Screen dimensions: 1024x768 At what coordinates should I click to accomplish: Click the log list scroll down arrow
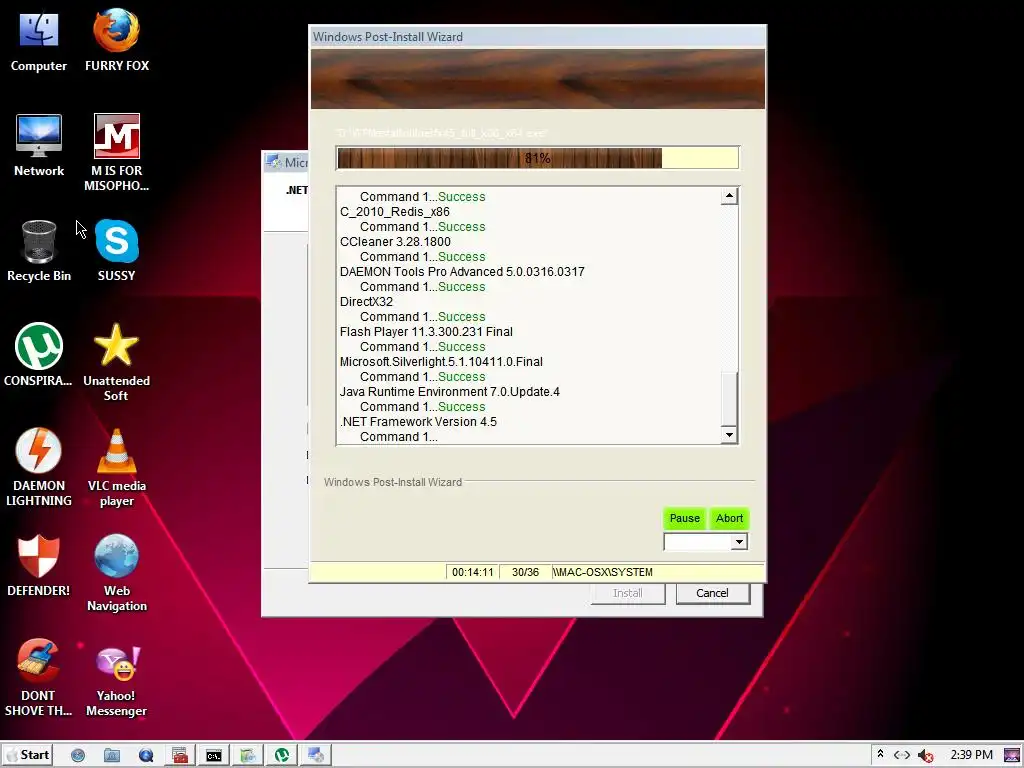tap(729, 435)
